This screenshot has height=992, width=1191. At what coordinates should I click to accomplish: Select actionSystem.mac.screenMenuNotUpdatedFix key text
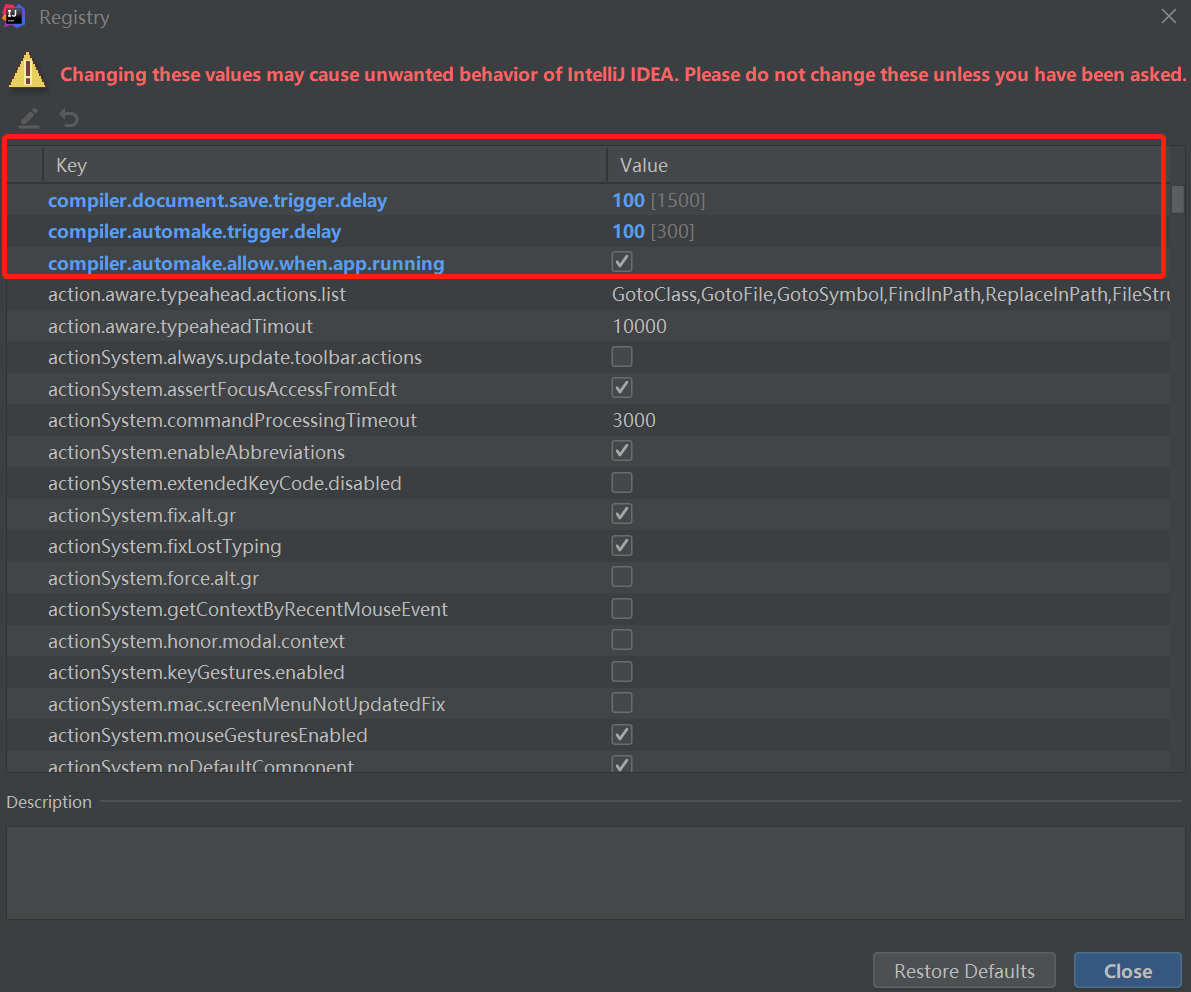pyautogui.click(x=246, y=705)
